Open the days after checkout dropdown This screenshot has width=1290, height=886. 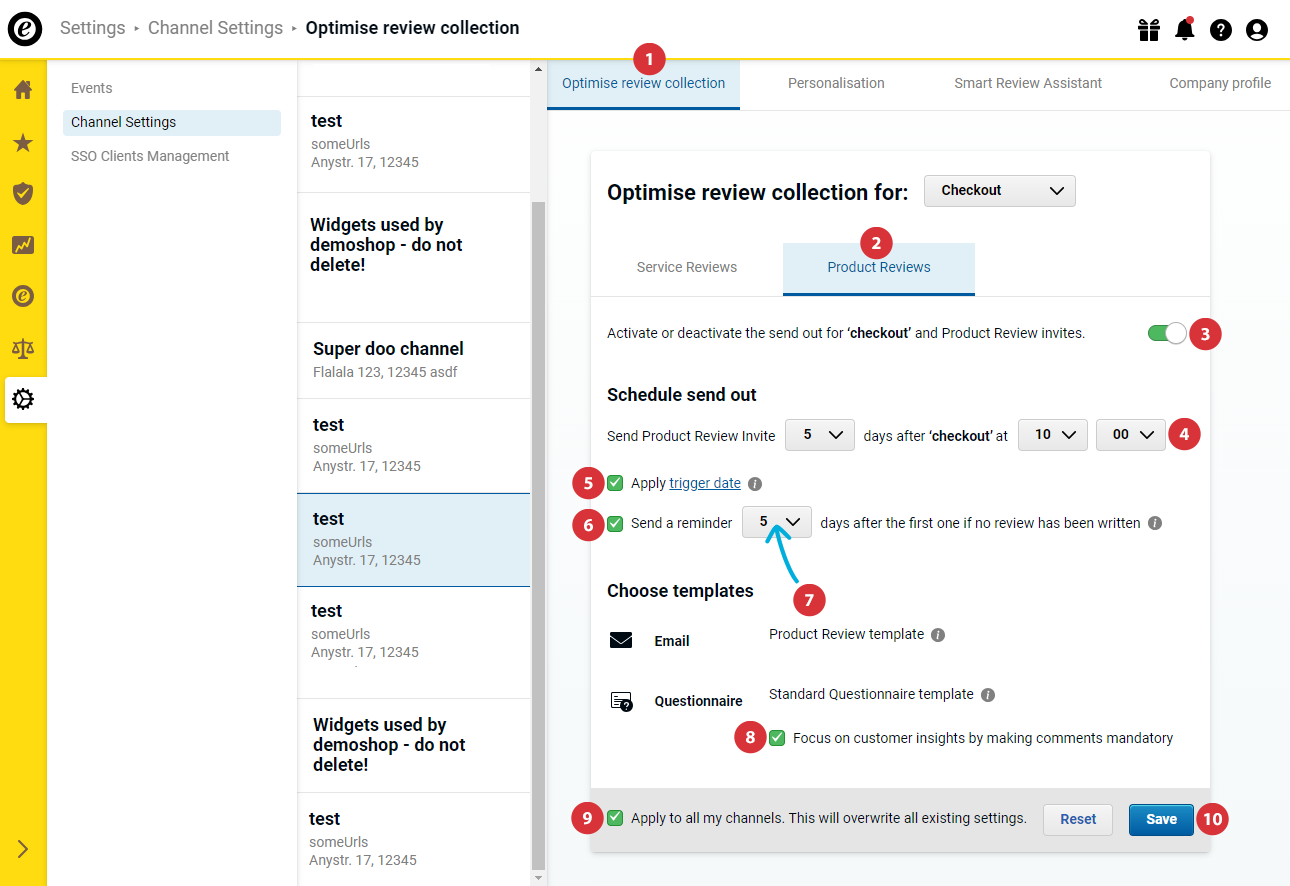point(820,435)
